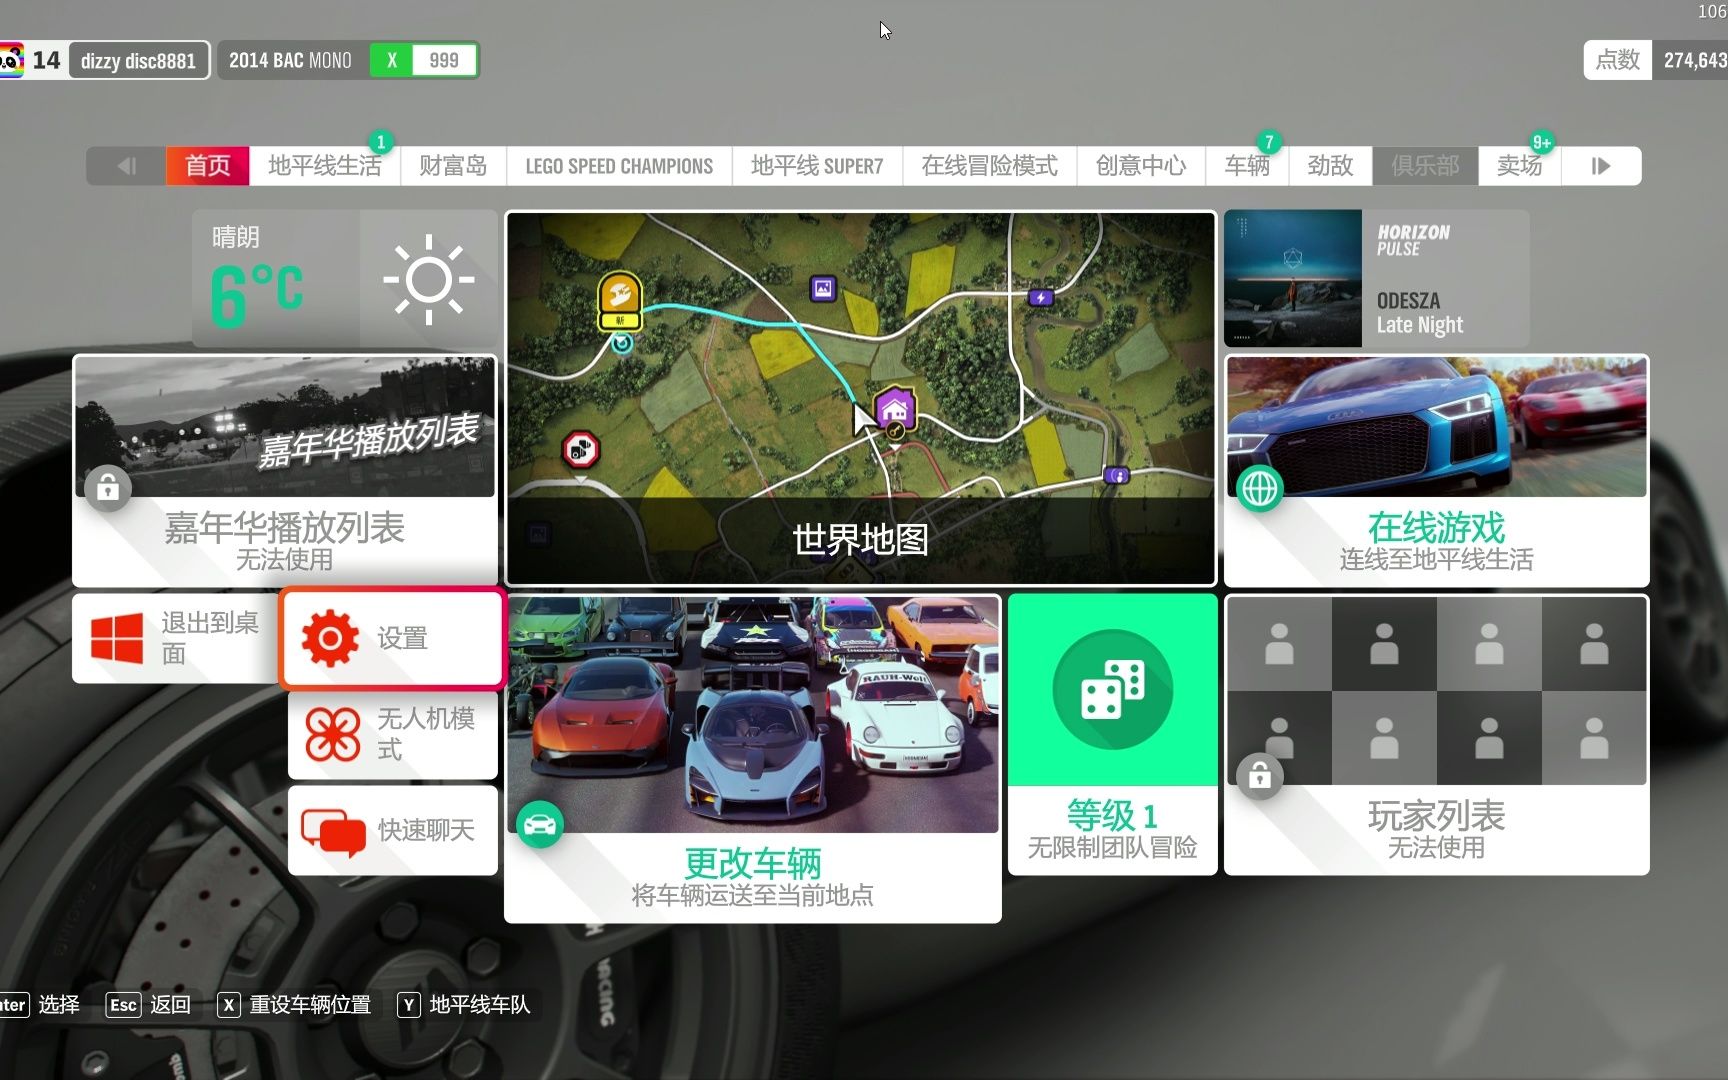The height and width of the screenshot is (1080, 1728).
Task: Click the 274,643 points value
Action: click(x=1695, y=60)
